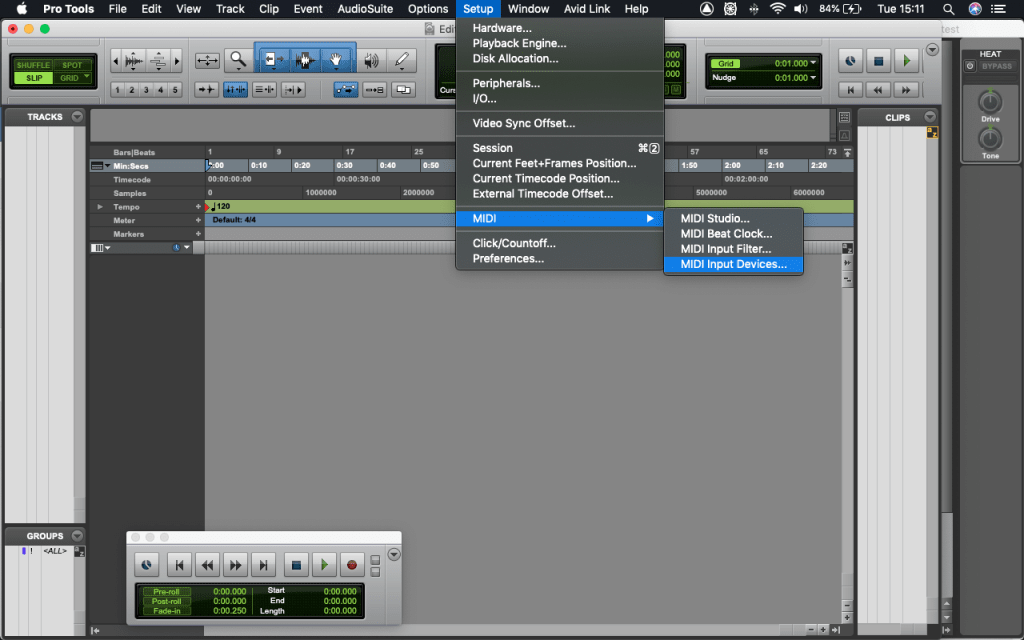Image resolution: width=1024 pixels, height=640 pixels.
Task: Open the AudioSuite menu
Action: (365, 8)
